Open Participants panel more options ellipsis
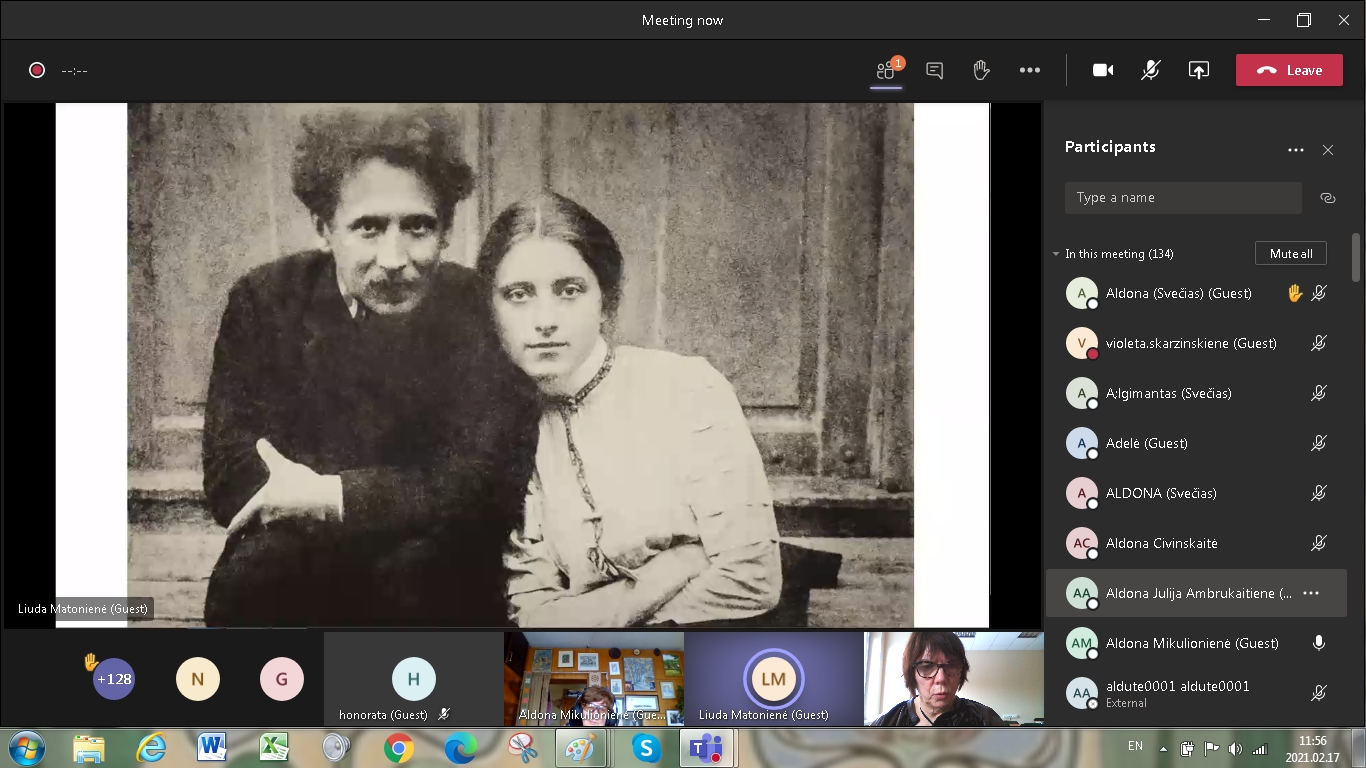This screenshot has width=1366, height=768. (1296, 150)
